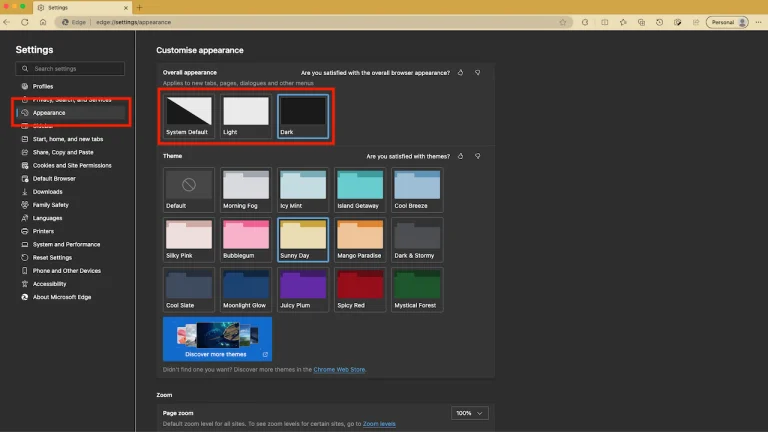This screenshot has width=768, height=432.
Task: Select the Icy Mint theme
Action: [303, 190]
